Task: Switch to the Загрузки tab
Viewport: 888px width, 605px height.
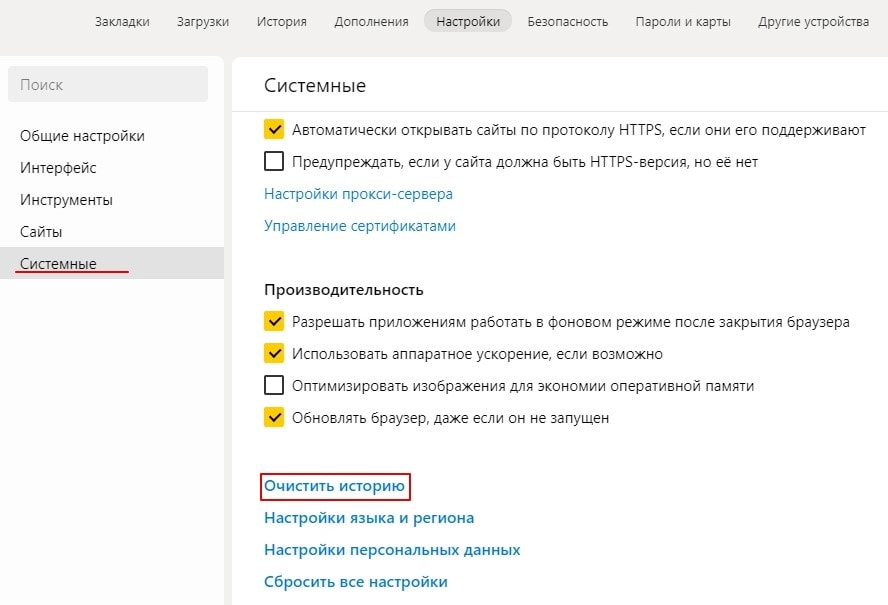Action: click(202, 21)
